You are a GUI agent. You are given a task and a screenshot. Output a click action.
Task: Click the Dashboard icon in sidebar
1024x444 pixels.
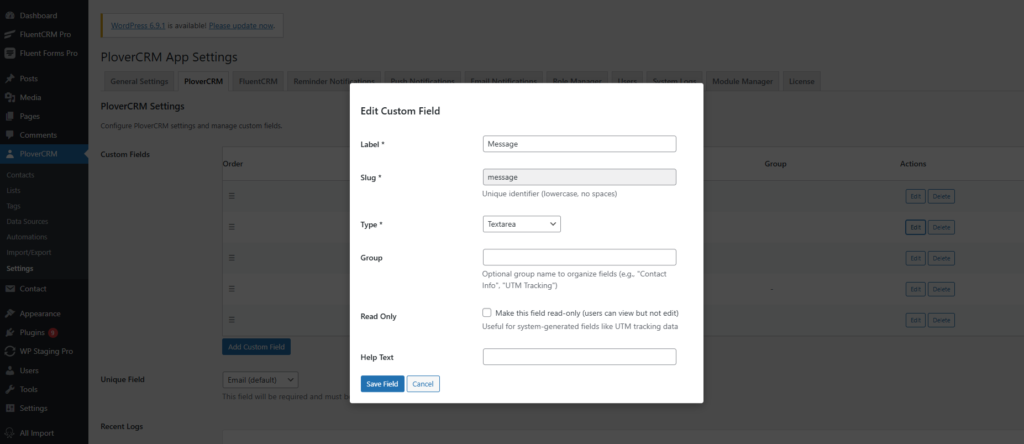click(x=10, y=16)
